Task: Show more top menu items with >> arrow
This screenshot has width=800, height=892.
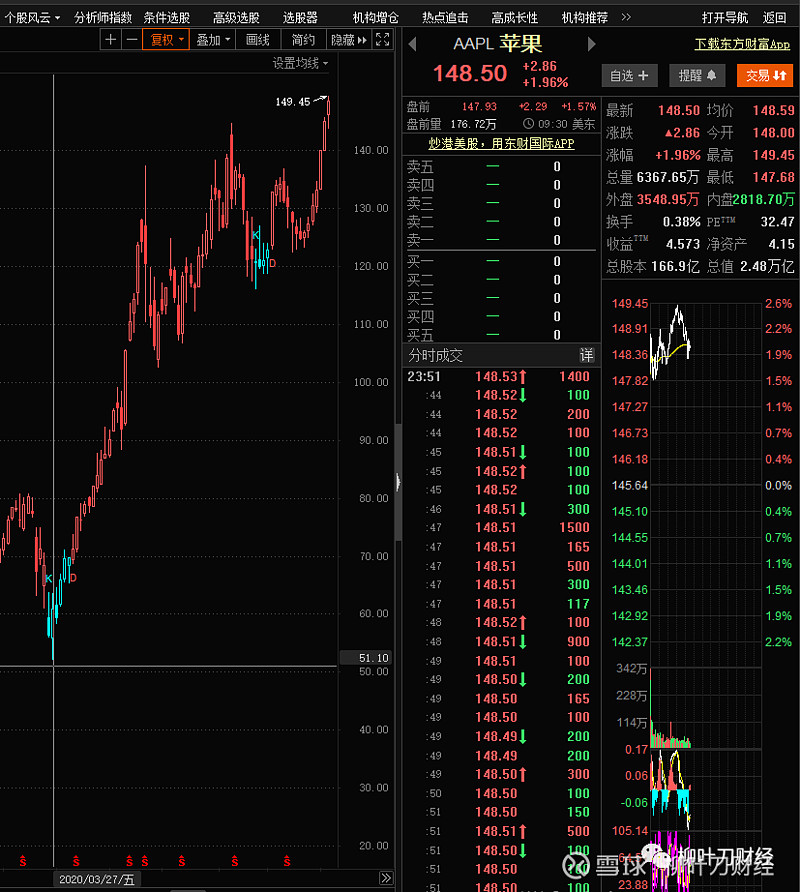Action: coord(626,17)
